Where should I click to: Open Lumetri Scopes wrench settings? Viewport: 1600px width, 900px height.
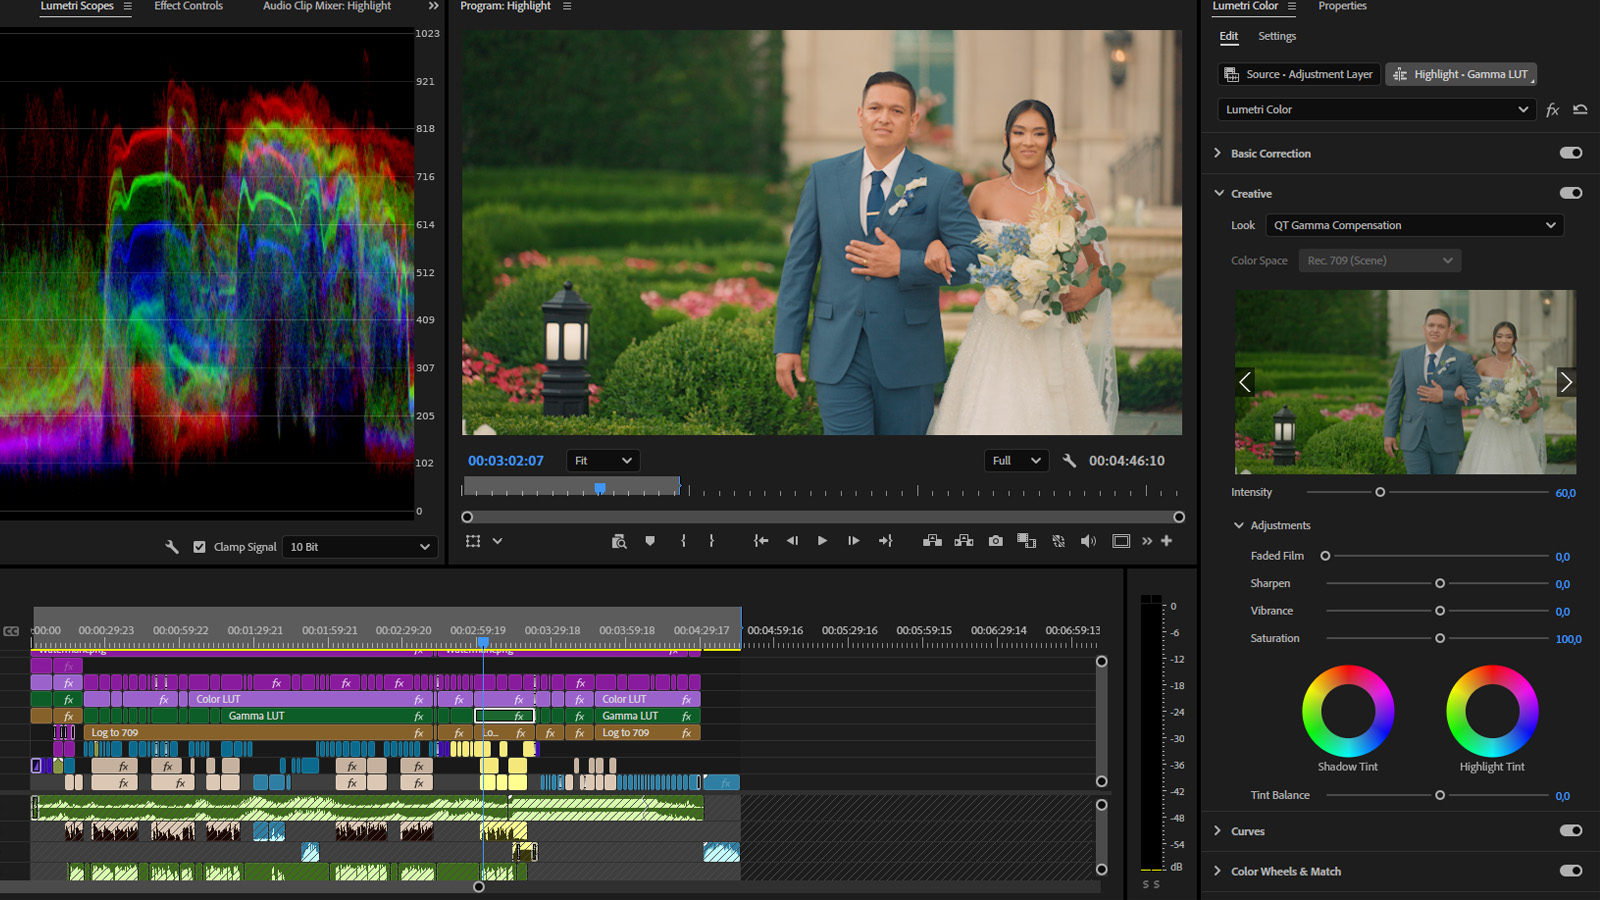pos(171,547)
